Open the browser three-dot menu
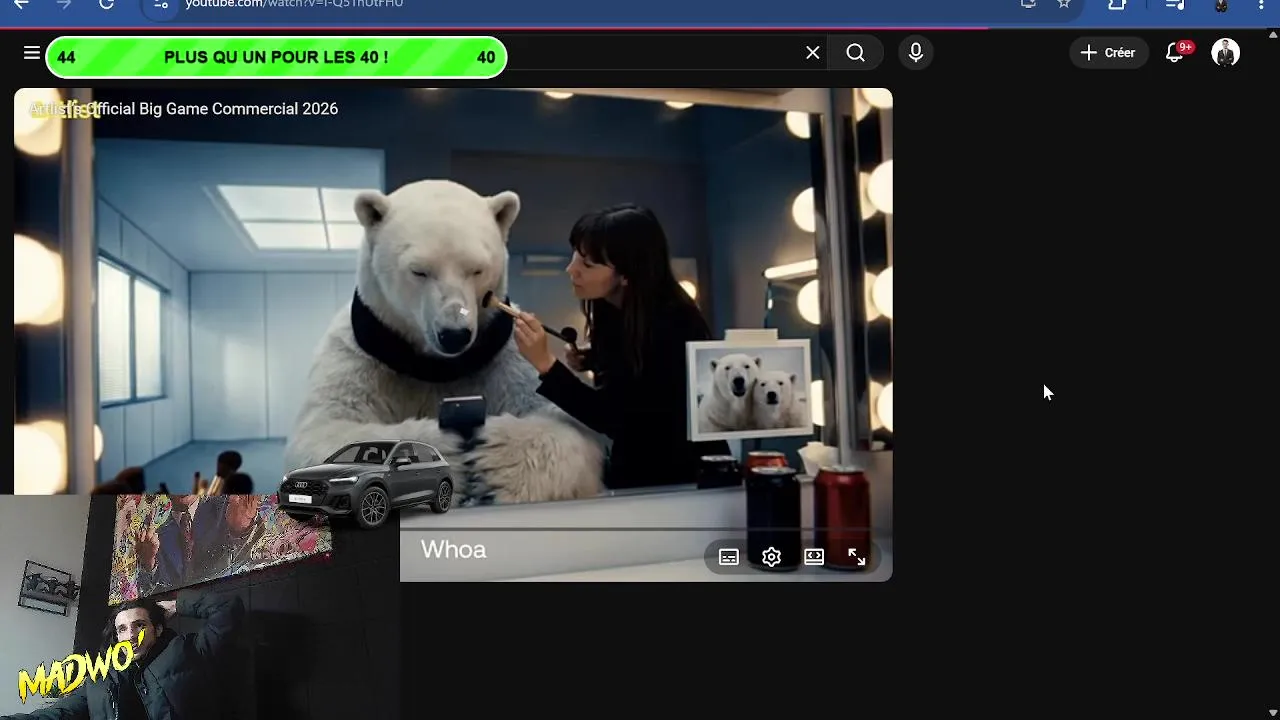Screen dimensions: 1280x720 pos(1261,4)
